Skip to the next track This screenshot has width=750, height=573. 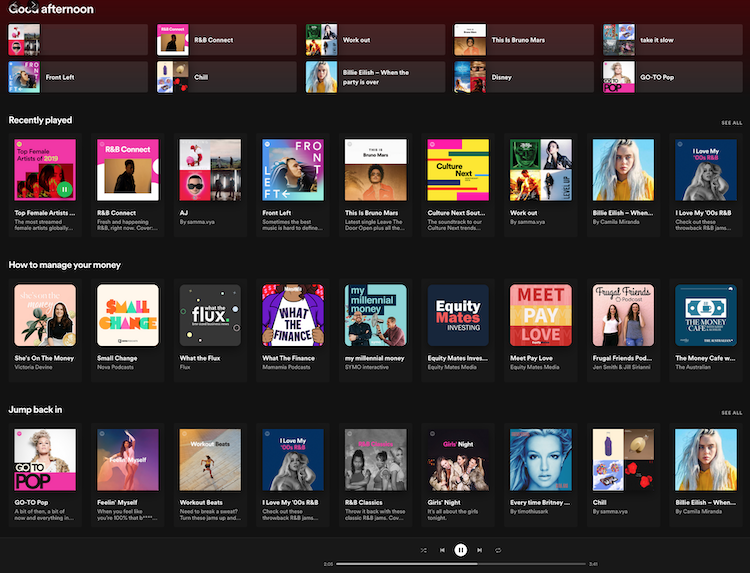coord(479,550)
